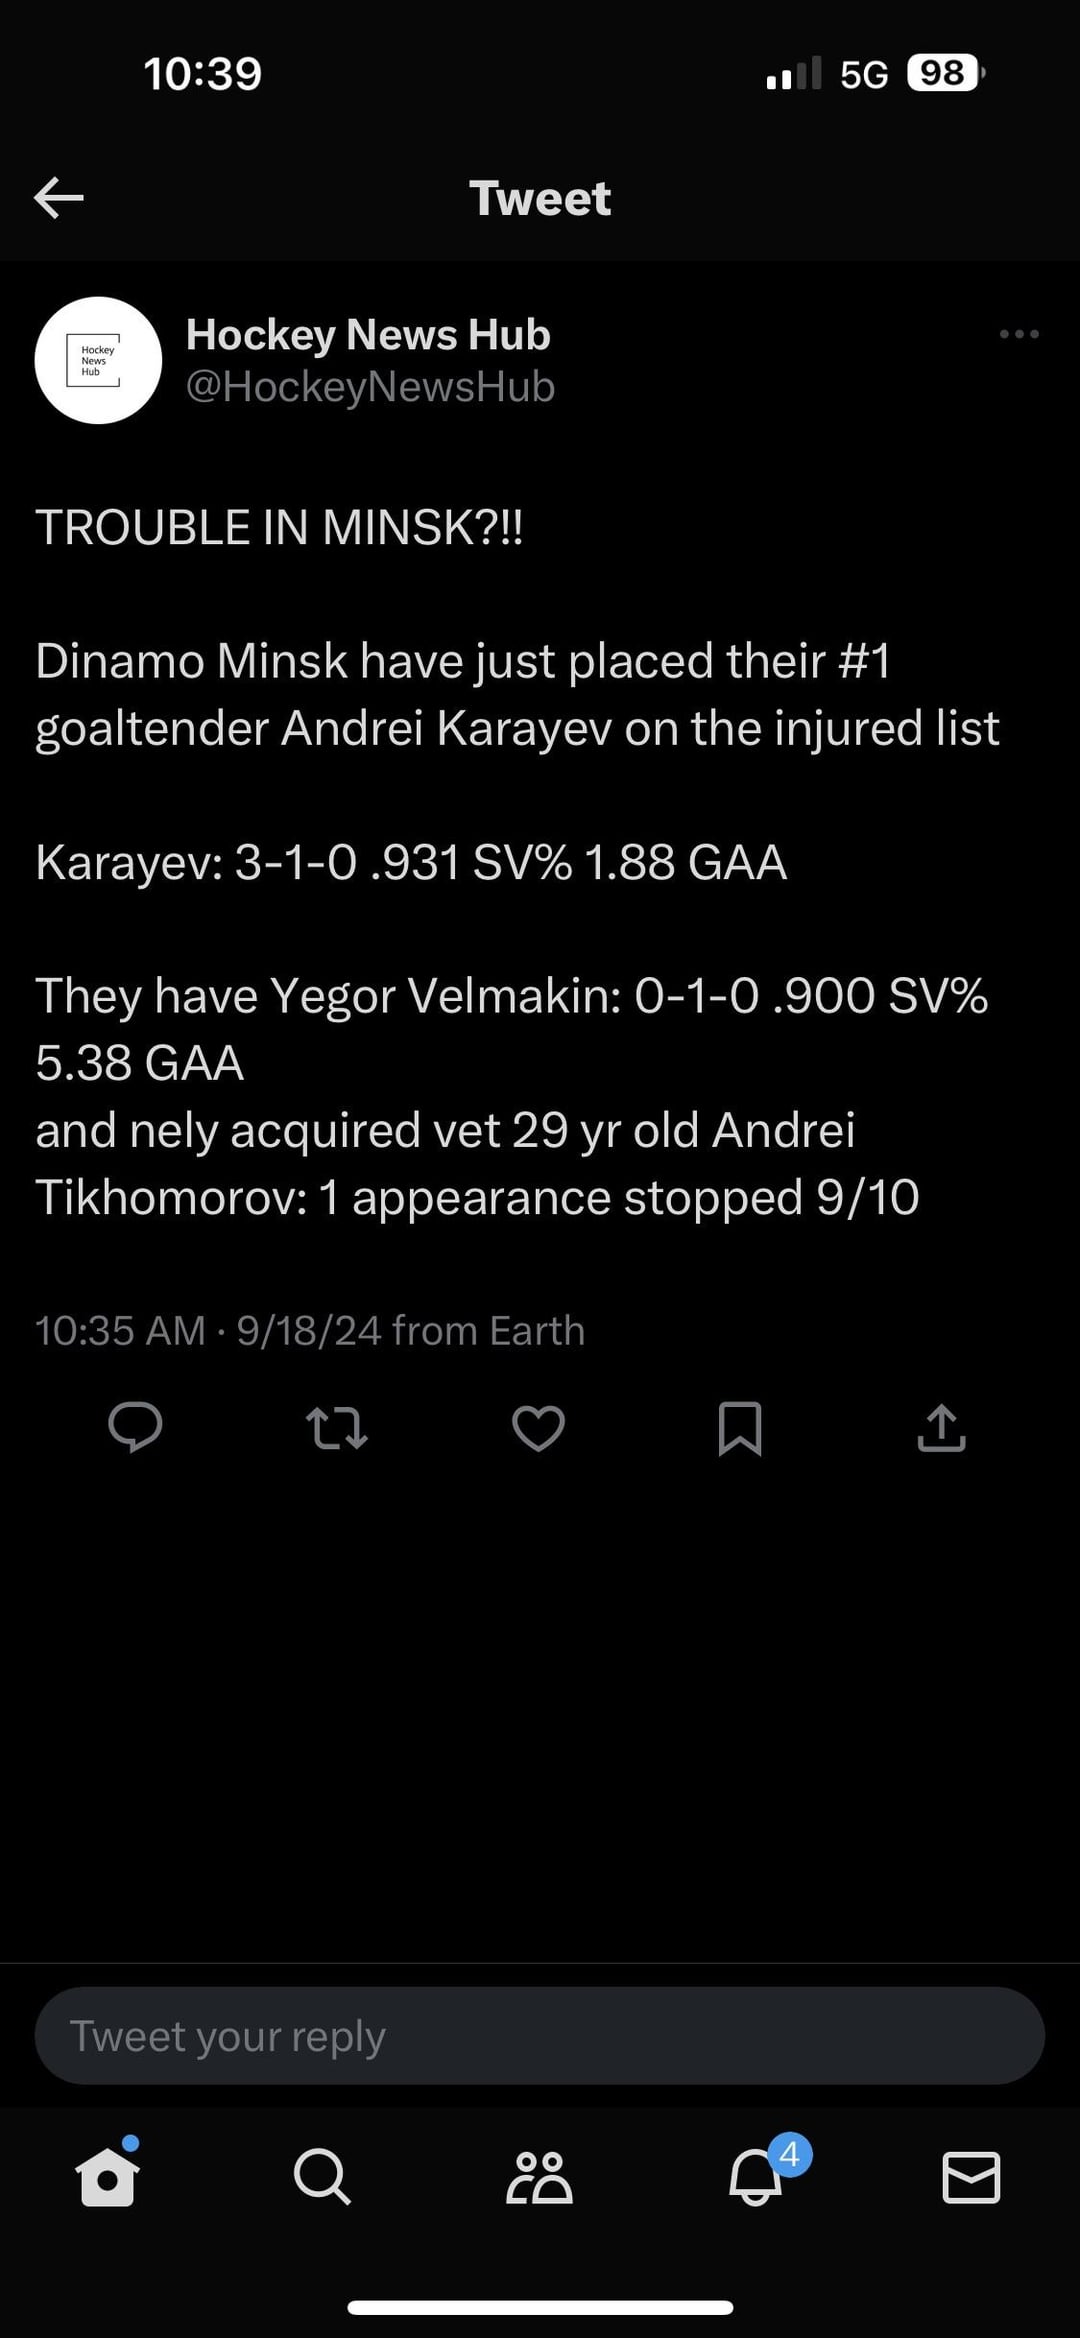1080x2338 pixels.
Task: Share the tweet via share icon
Action: click(x=941, y=1428)
